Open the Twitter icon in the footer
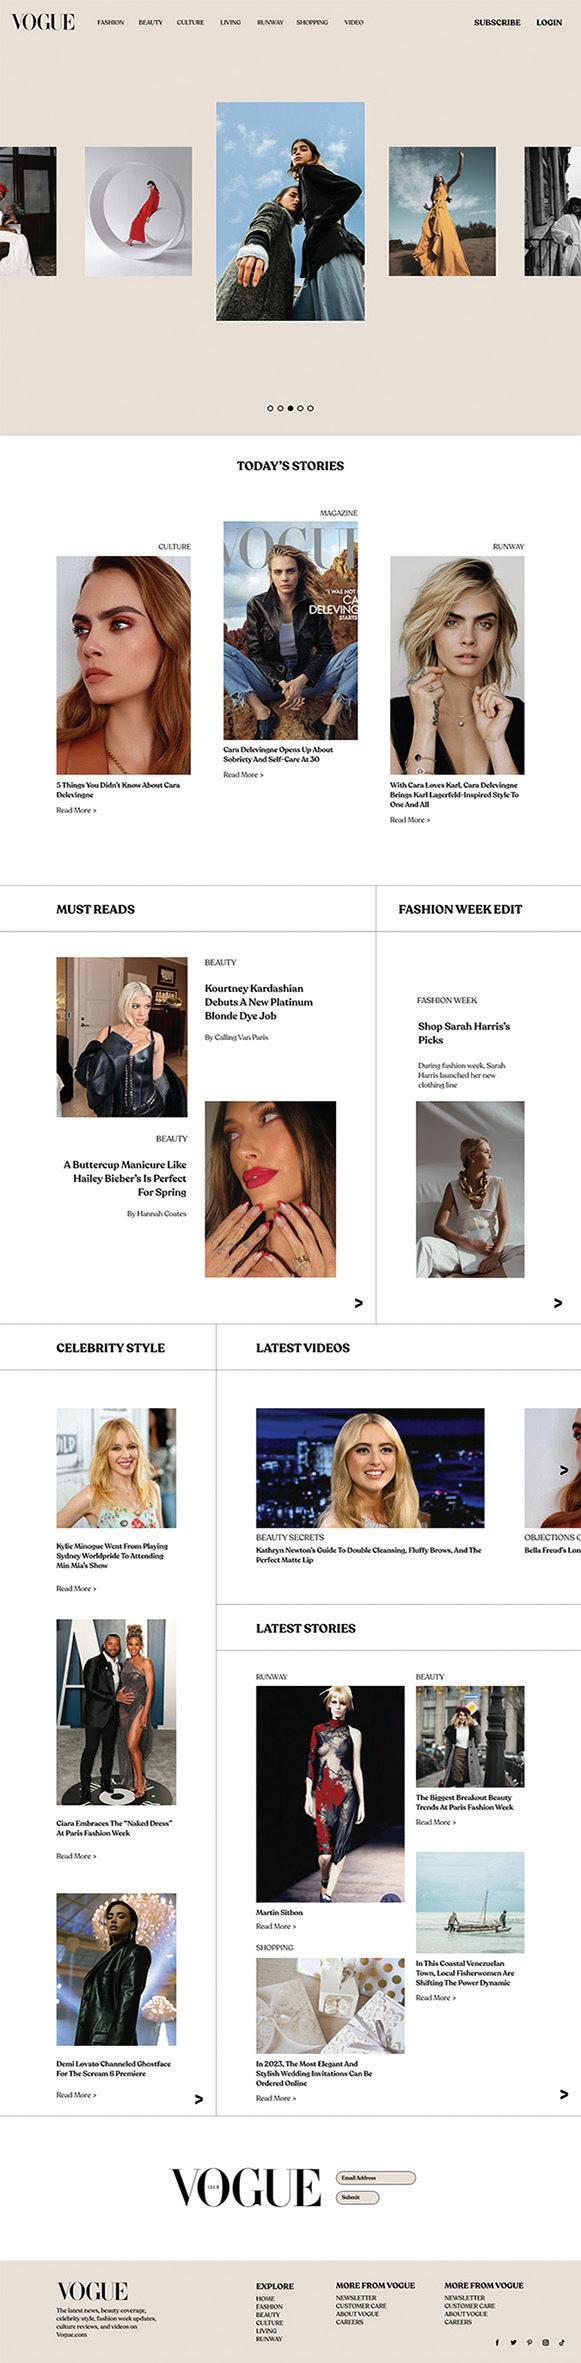Screen dimensions: 581x2363 513,2342
